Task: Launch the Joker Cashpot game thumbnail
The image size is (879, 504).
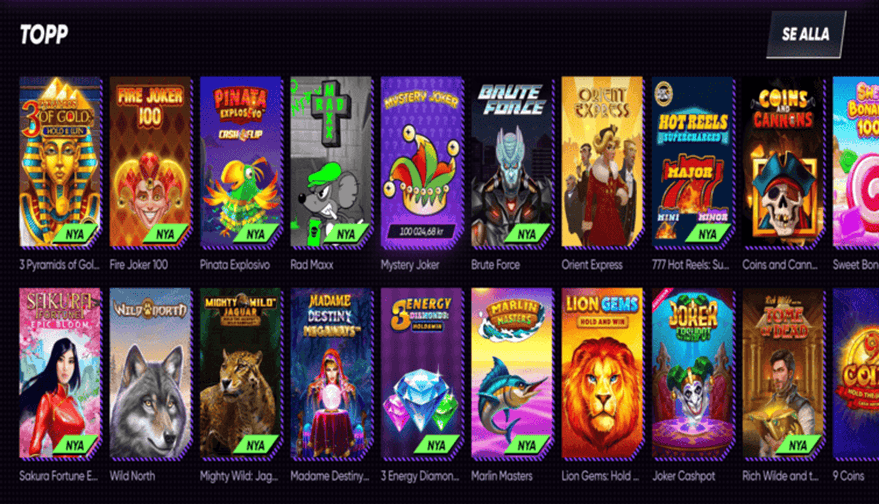Action: click(x=693, y=373)
